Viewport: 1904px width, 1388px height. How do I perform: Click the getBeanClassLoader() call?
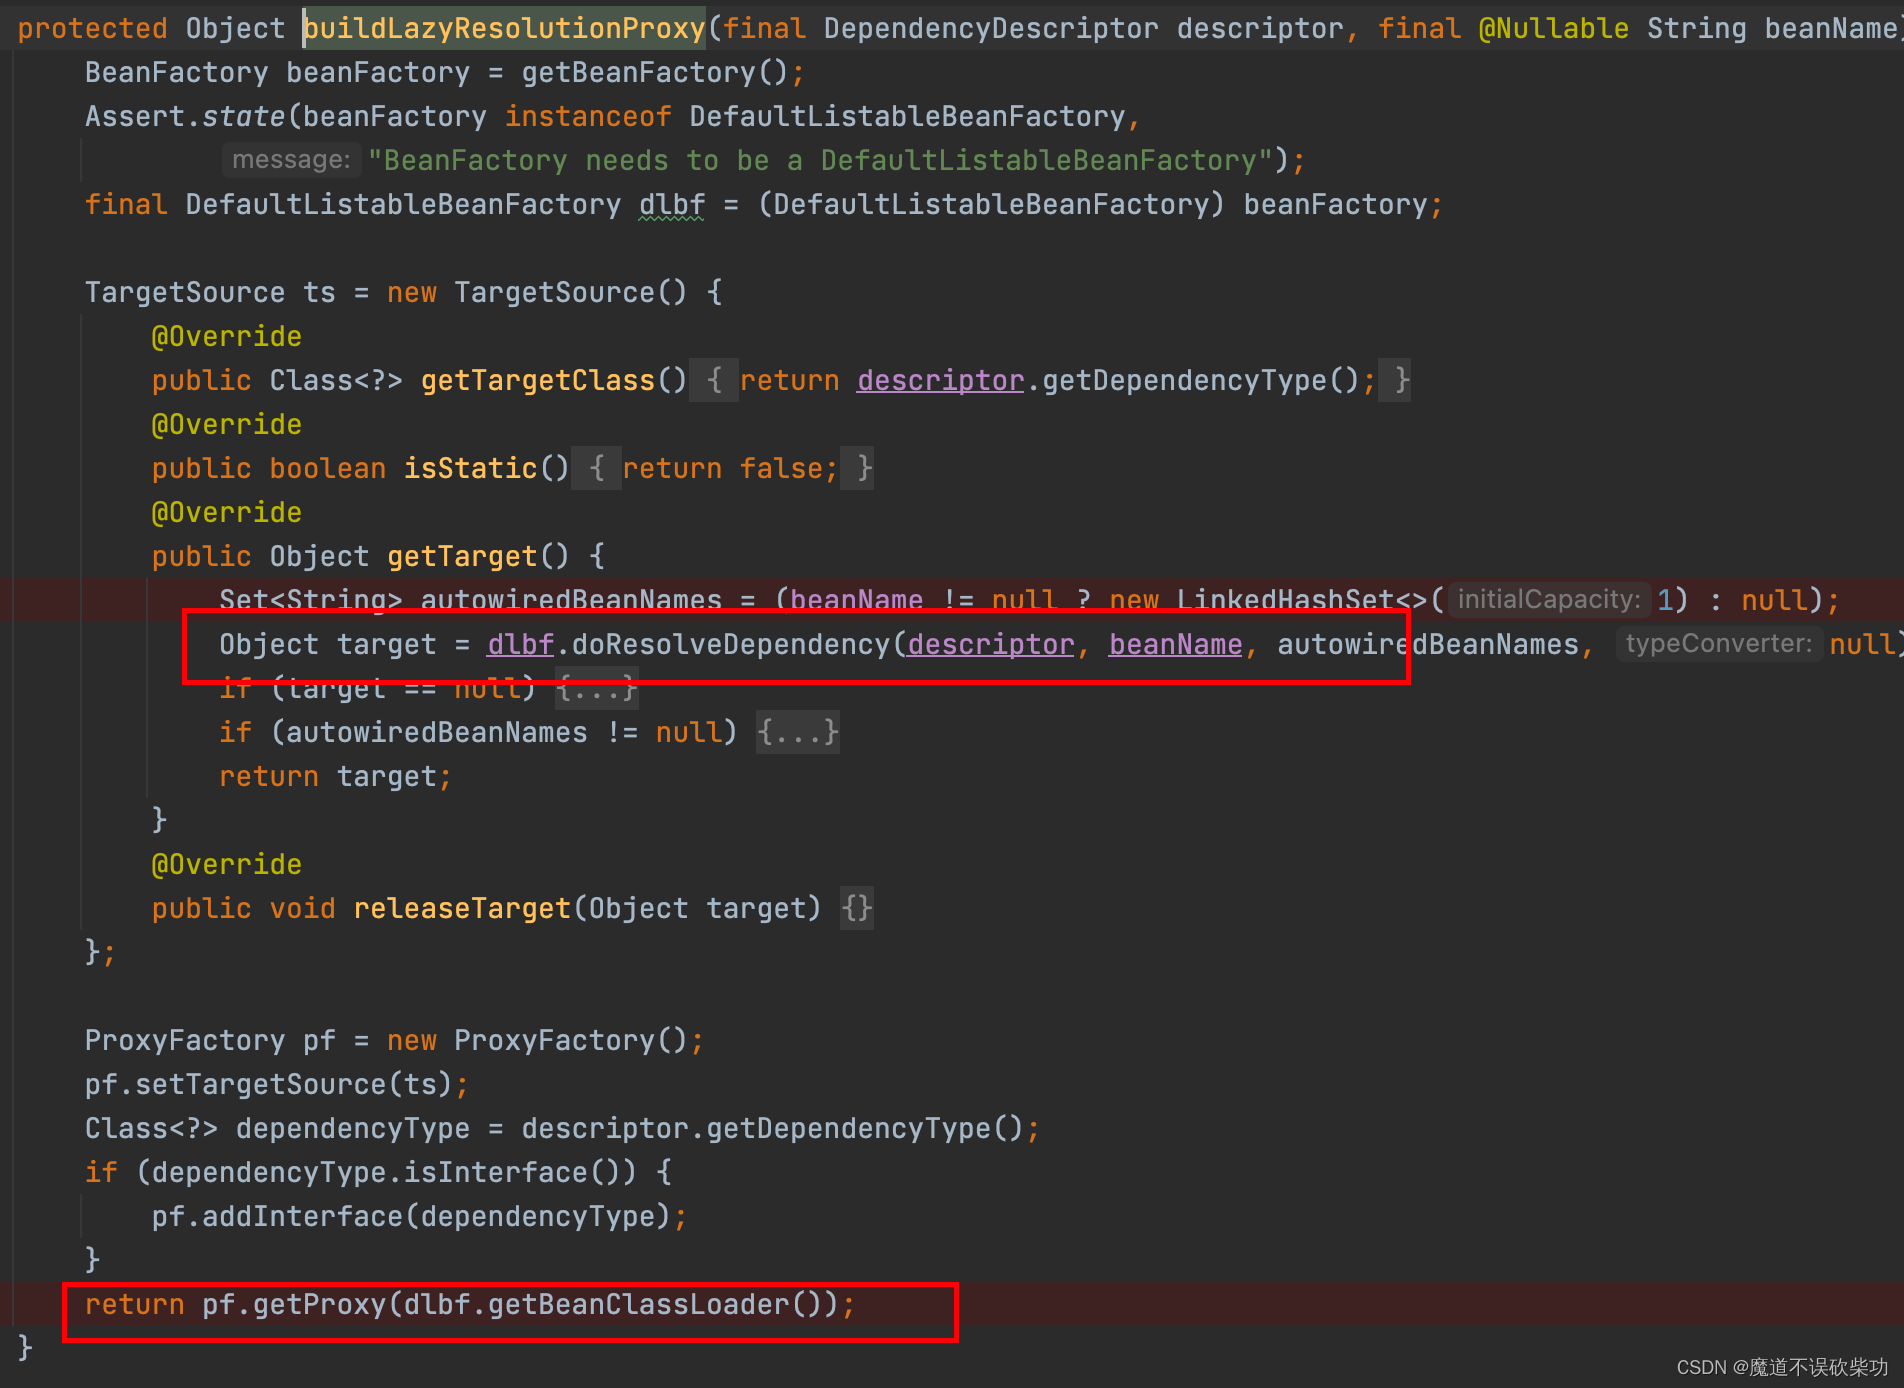point(654,1304)
